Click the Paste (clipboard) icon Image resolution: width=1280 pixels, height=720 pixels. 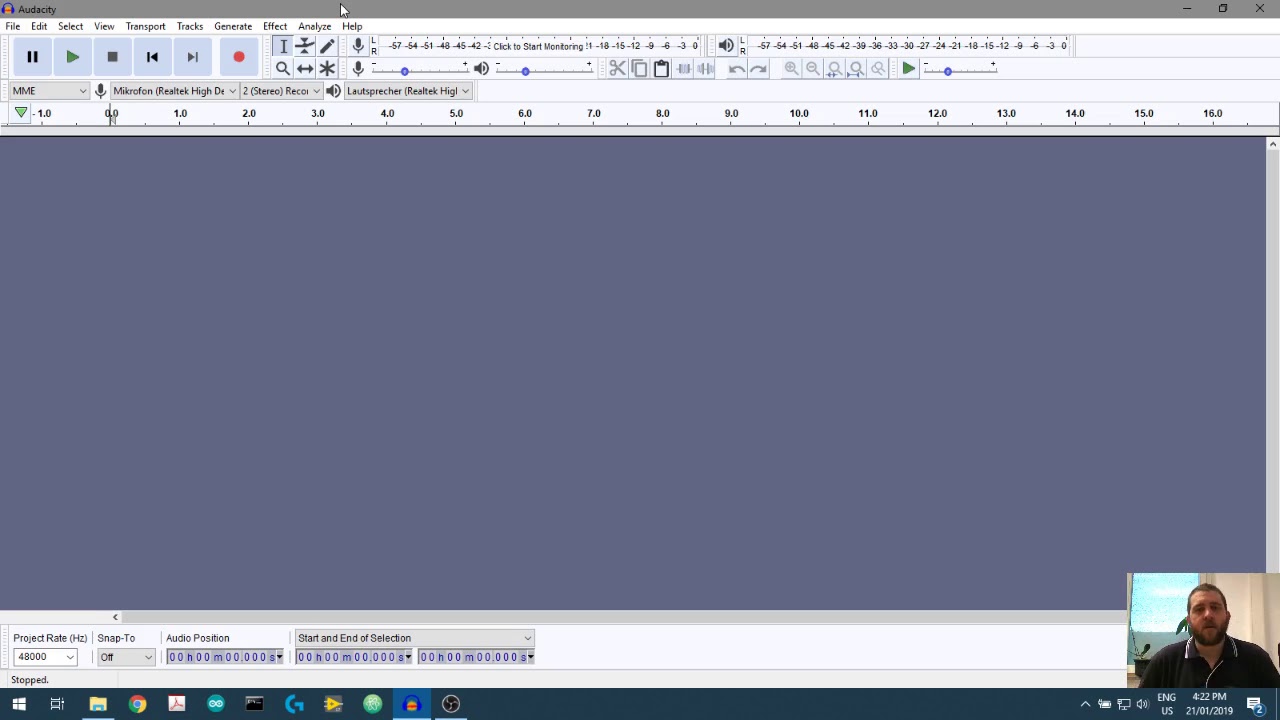[x=661, y=68]
